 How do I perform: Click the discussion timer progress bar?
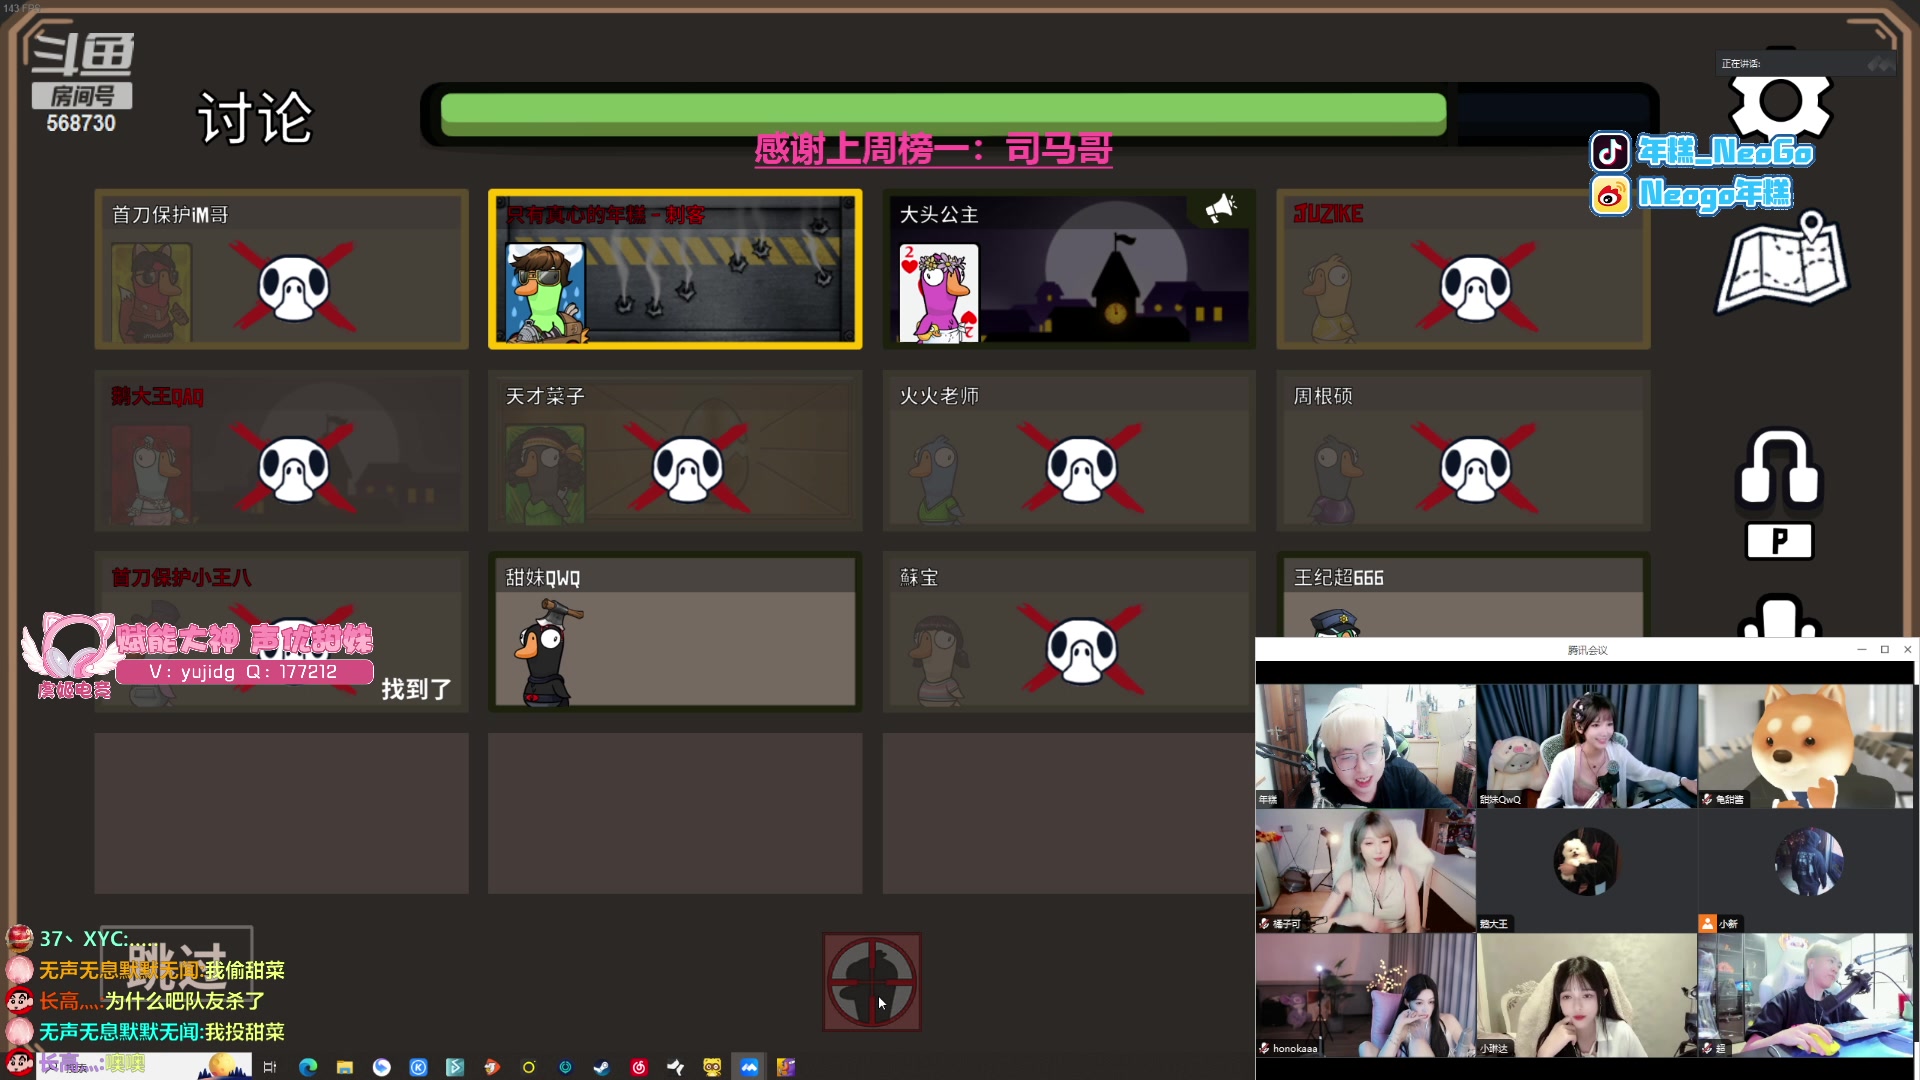point(1040,114)
